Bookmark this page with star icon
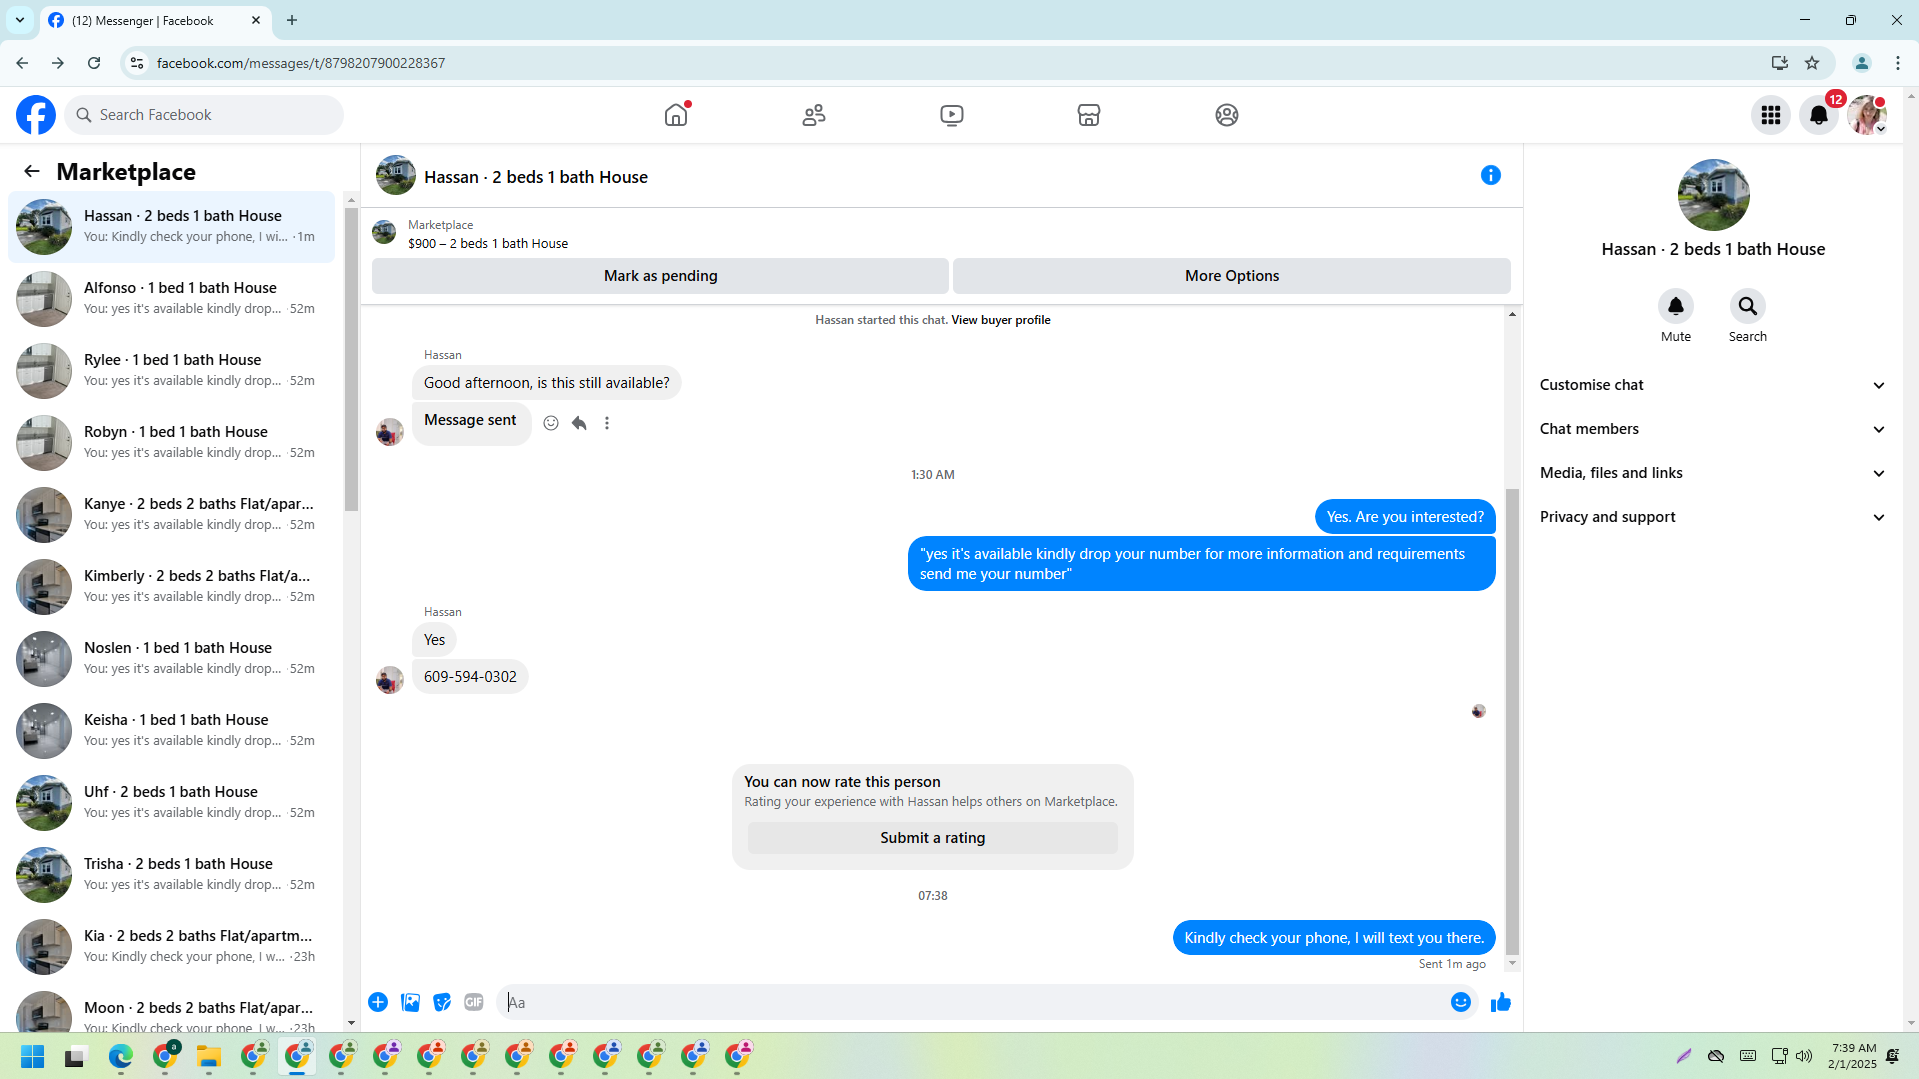 pos(1812,63)
